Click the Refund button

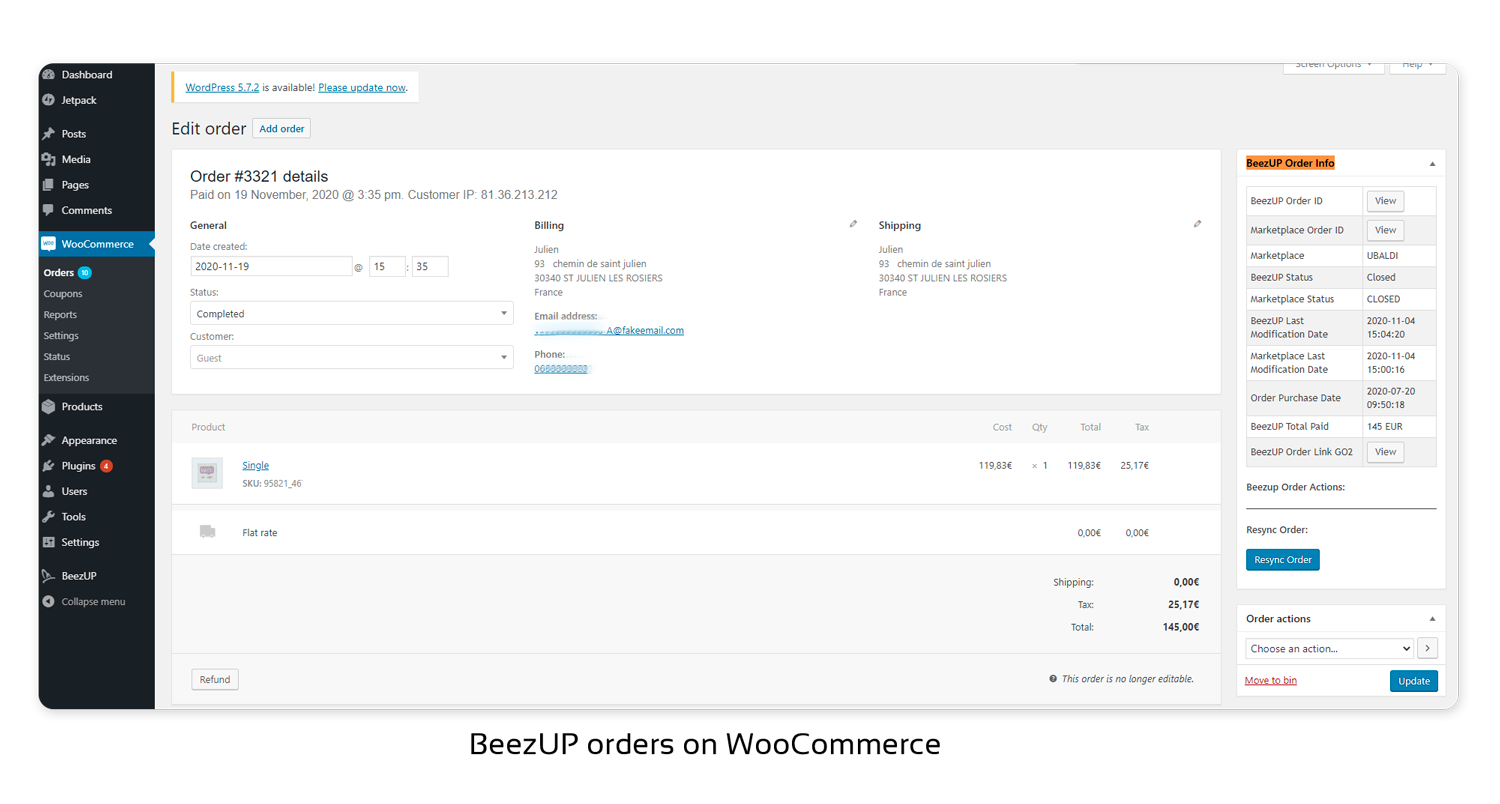point(215,679)
